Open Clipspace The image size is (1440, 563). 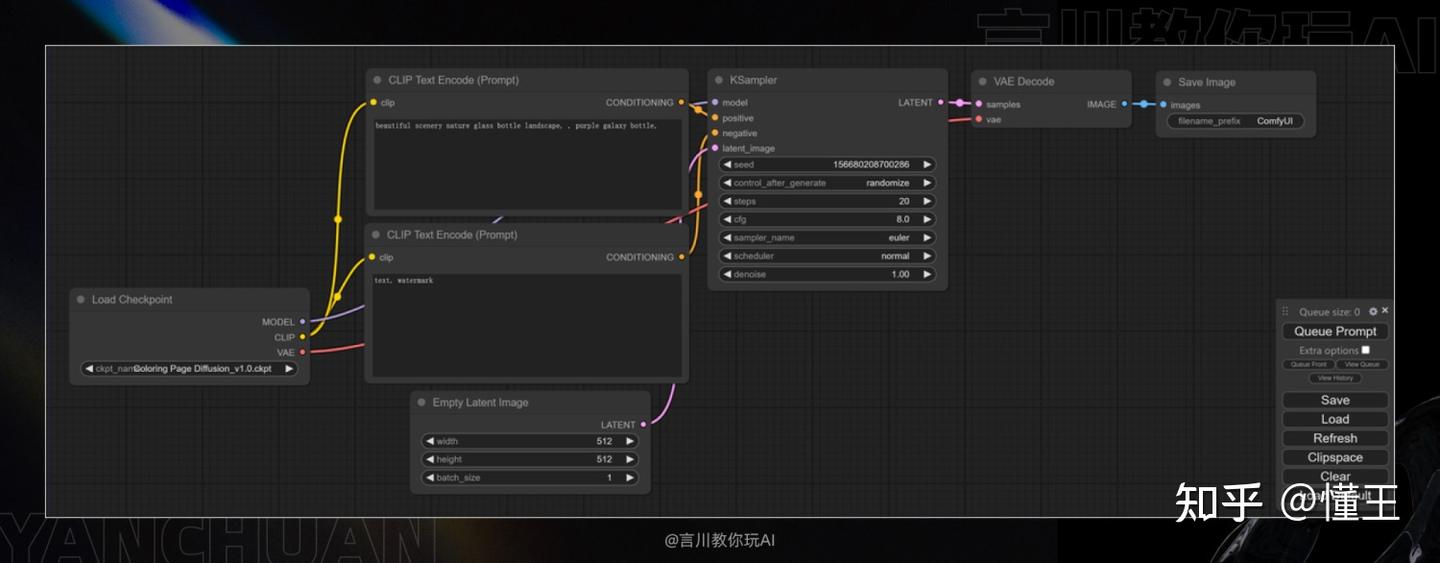[x=1335, y=457]
